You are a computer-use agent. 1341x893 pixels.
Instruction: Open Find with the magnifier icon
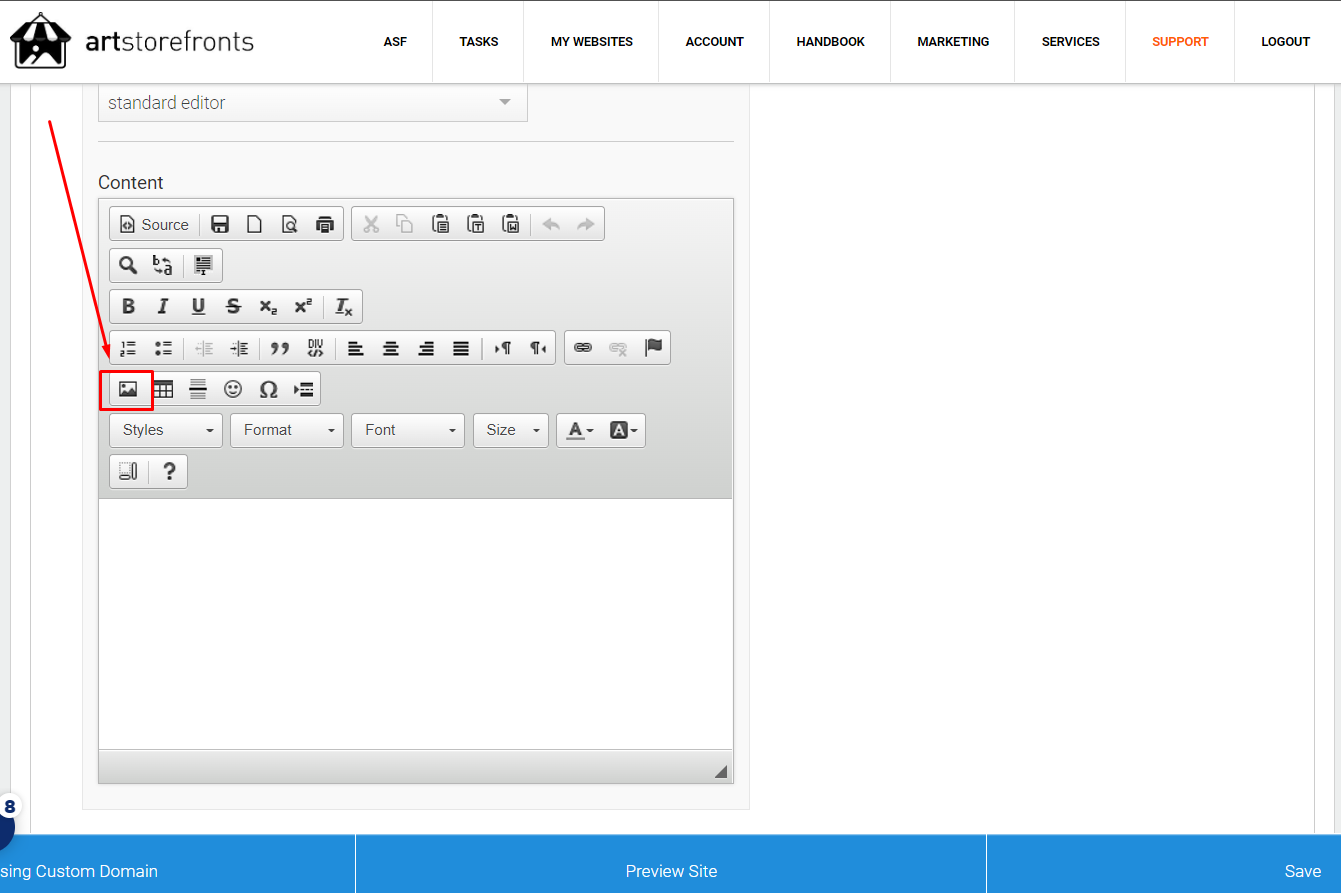(x=128, y=265)
